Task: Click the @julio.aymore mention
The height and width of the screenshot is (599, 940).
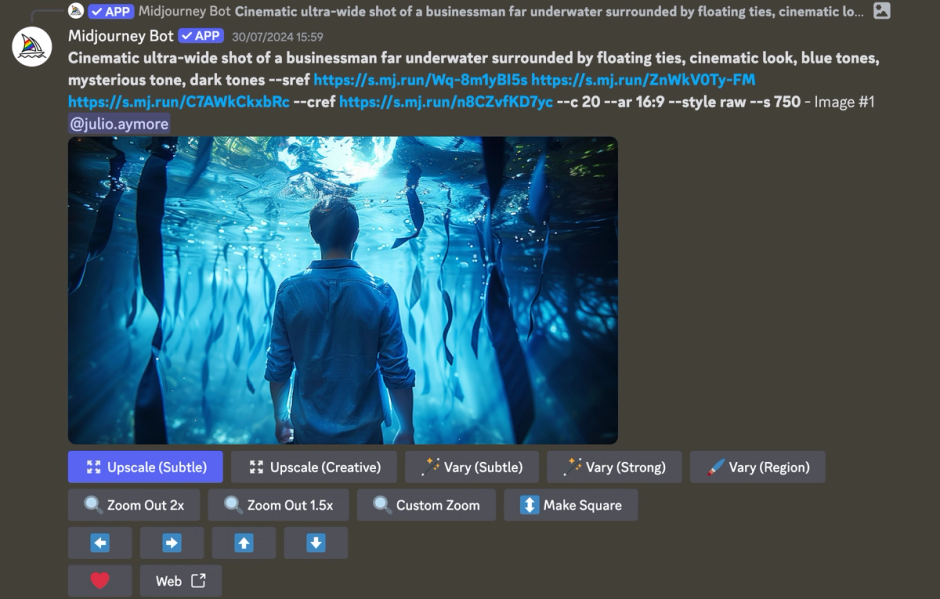Action: 119,124
